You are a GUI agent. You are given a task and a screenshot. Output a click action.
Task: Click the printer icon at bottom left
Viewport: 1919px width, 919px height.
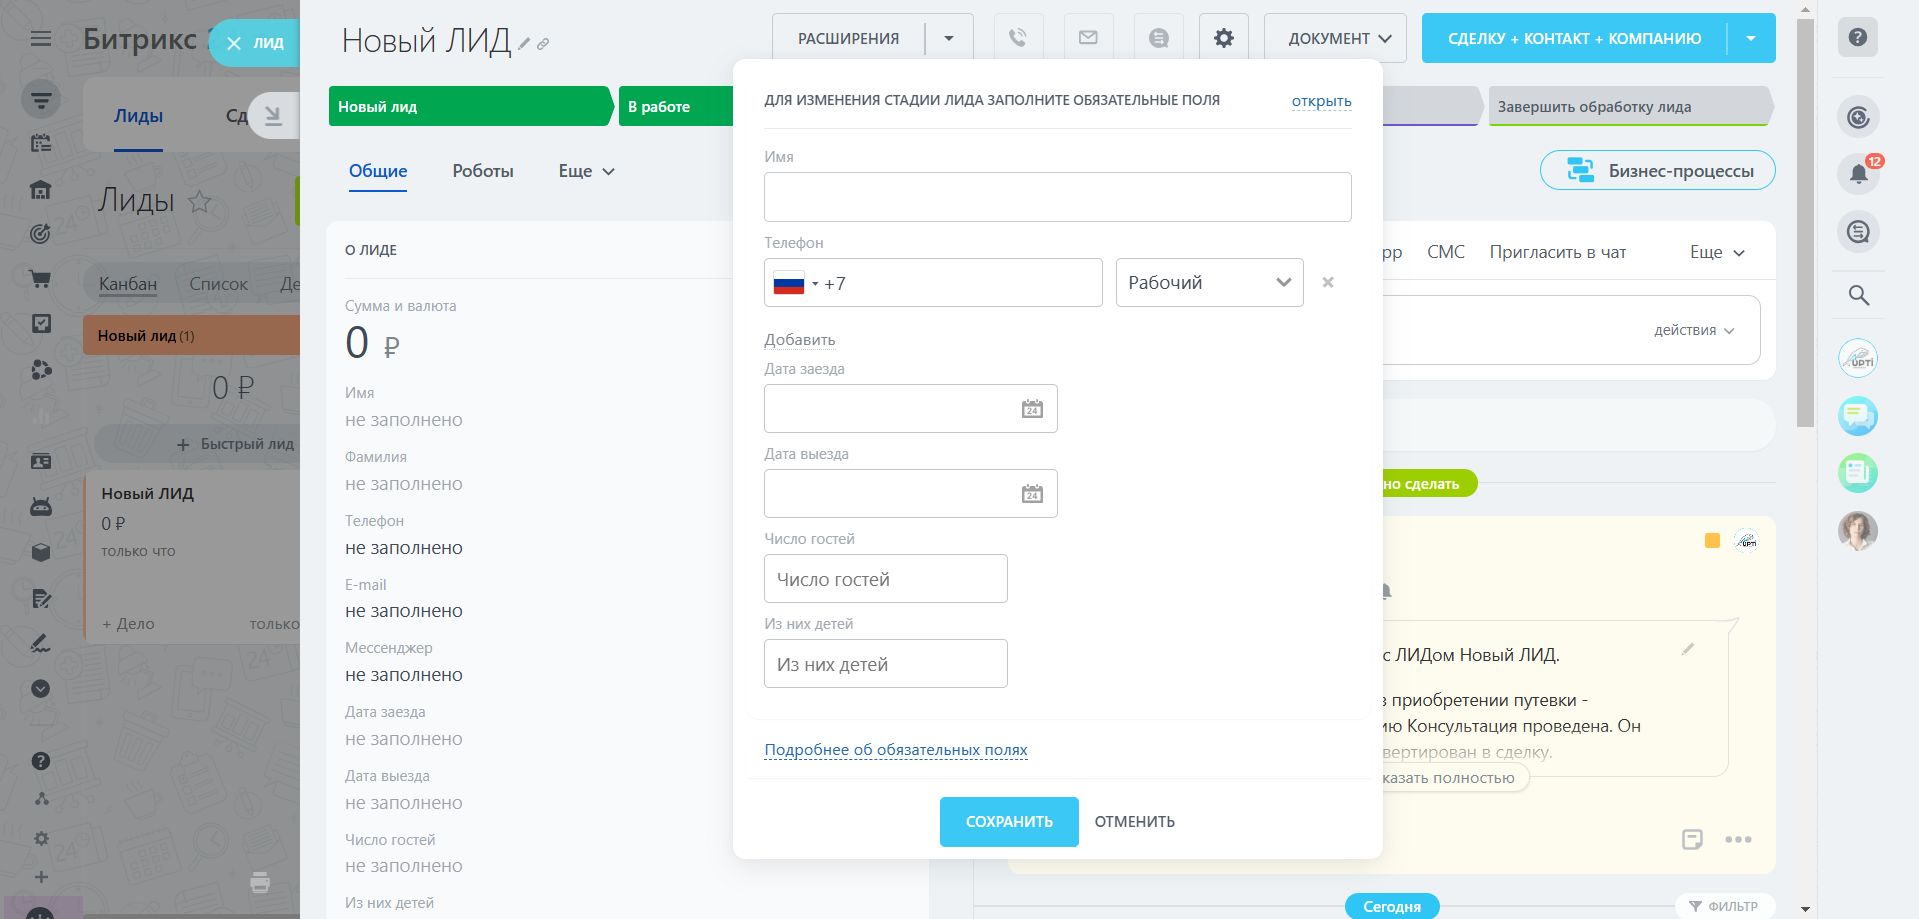[x=260, y=882]
